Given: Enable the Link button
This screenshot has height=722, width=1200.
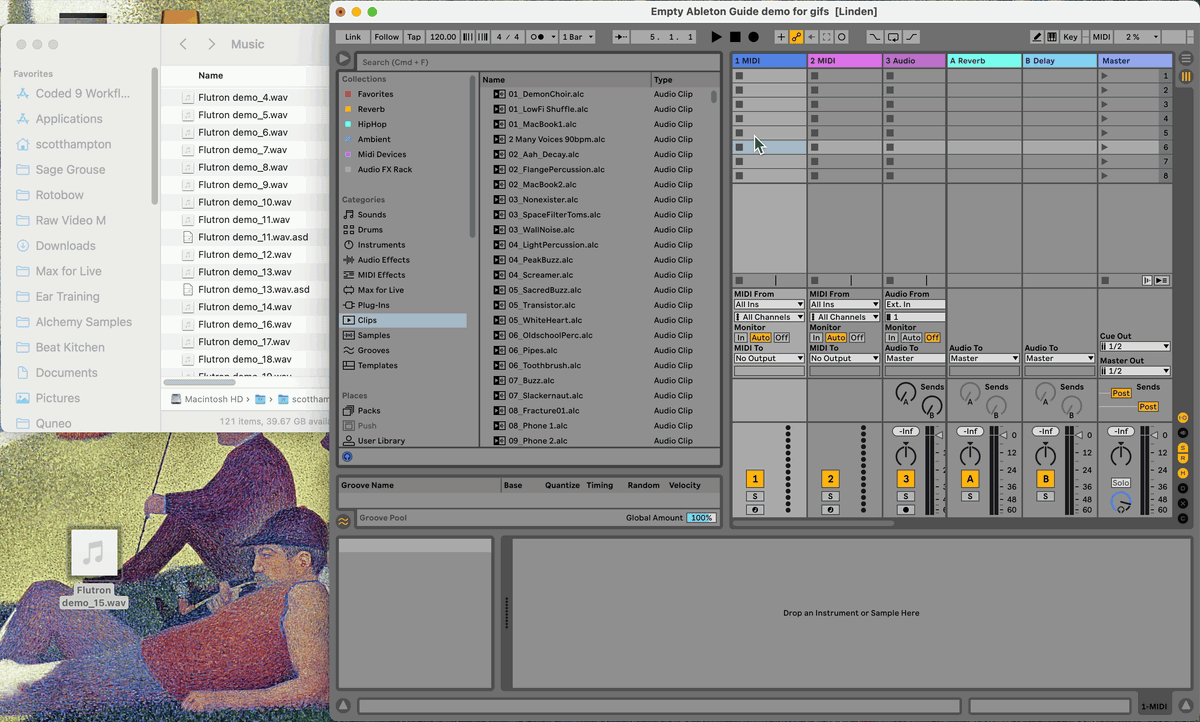Looking at the screenshot, I should pos(353,37).
